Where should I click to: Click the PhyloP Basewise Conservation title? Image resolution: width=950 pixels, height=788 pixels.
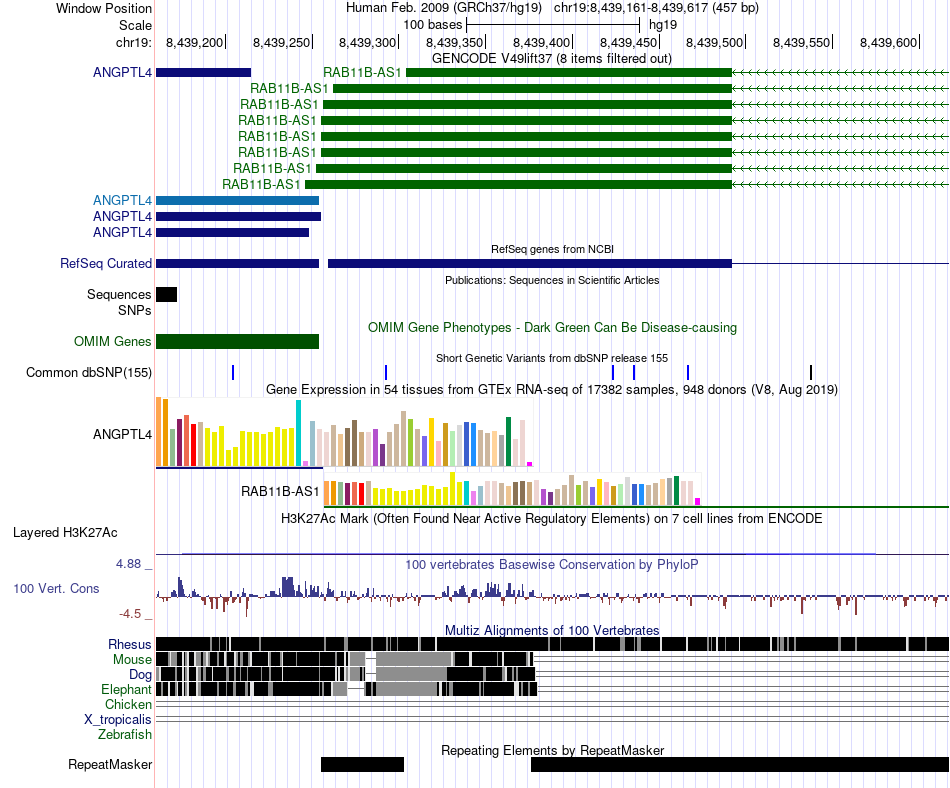tap(551, 565)
